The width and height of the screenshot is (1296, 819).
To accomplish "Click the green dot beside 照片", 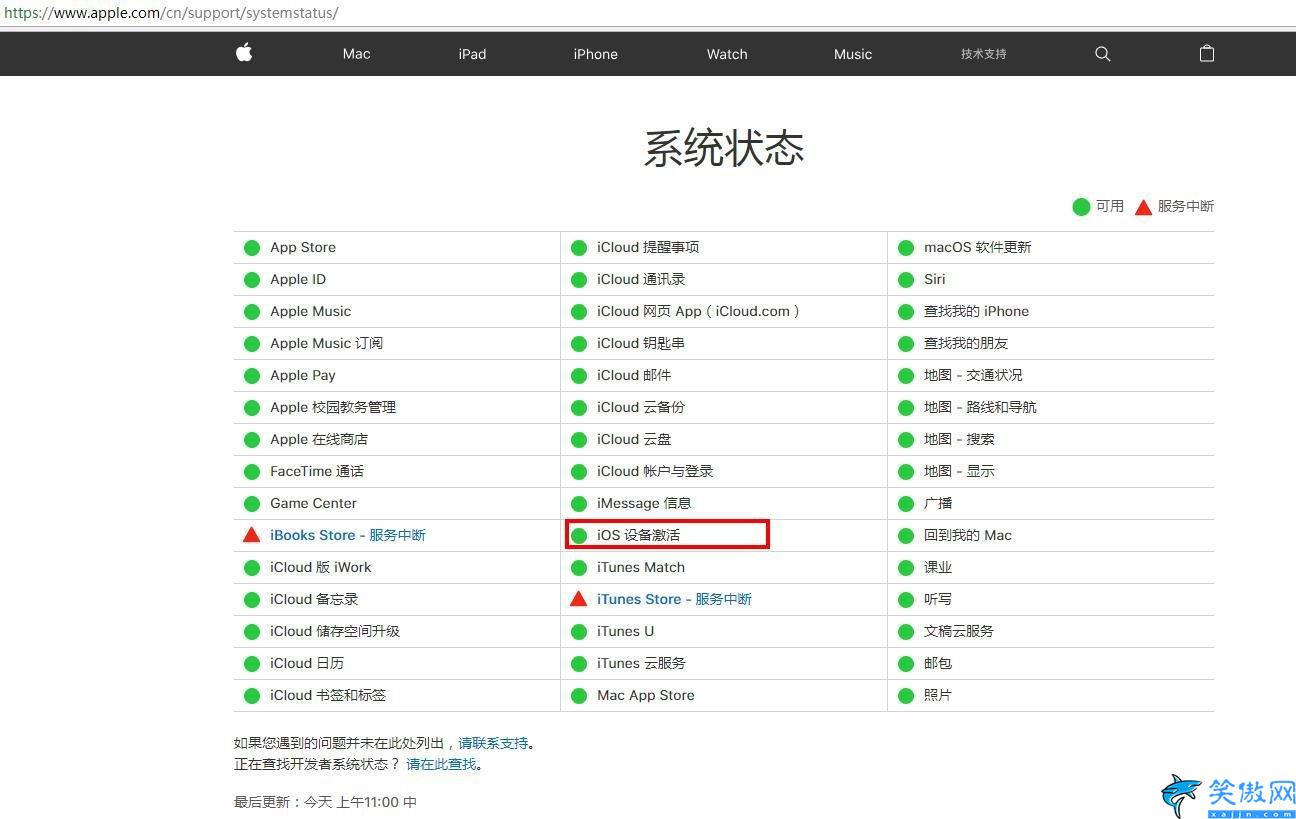I will point(906,695).
